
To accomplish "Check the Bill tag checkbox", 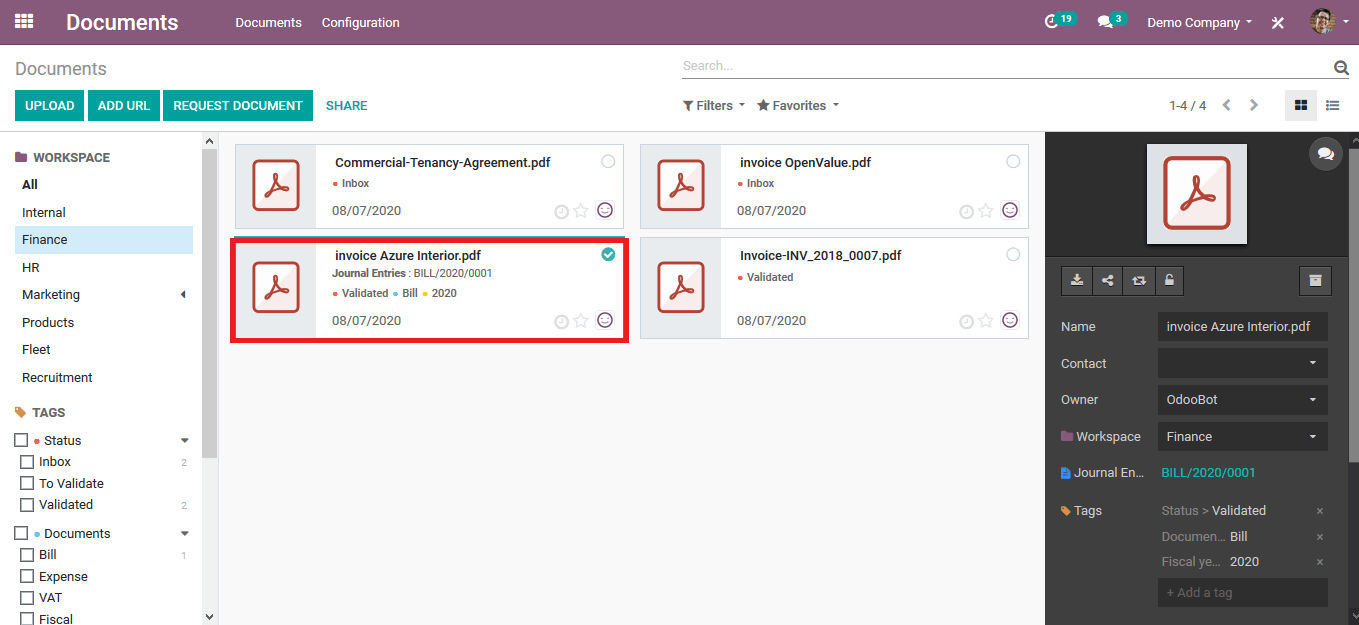I will 28,555.
